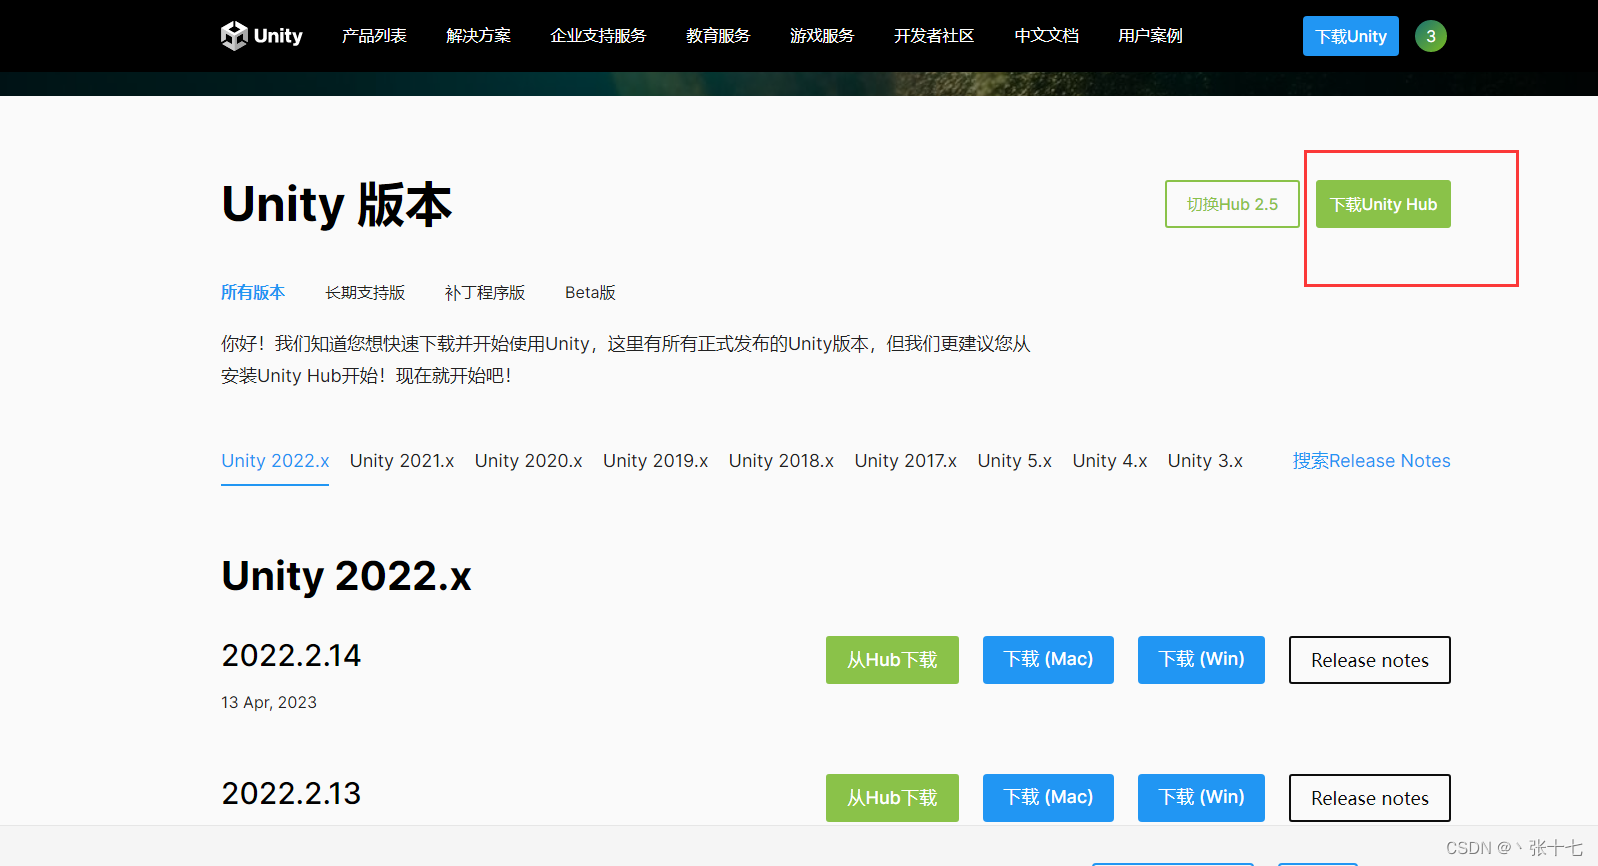Switch to the Unity 2020.x tab
Image resolution: width=1598 pixels, height=866 pixels.
(528, 461)
